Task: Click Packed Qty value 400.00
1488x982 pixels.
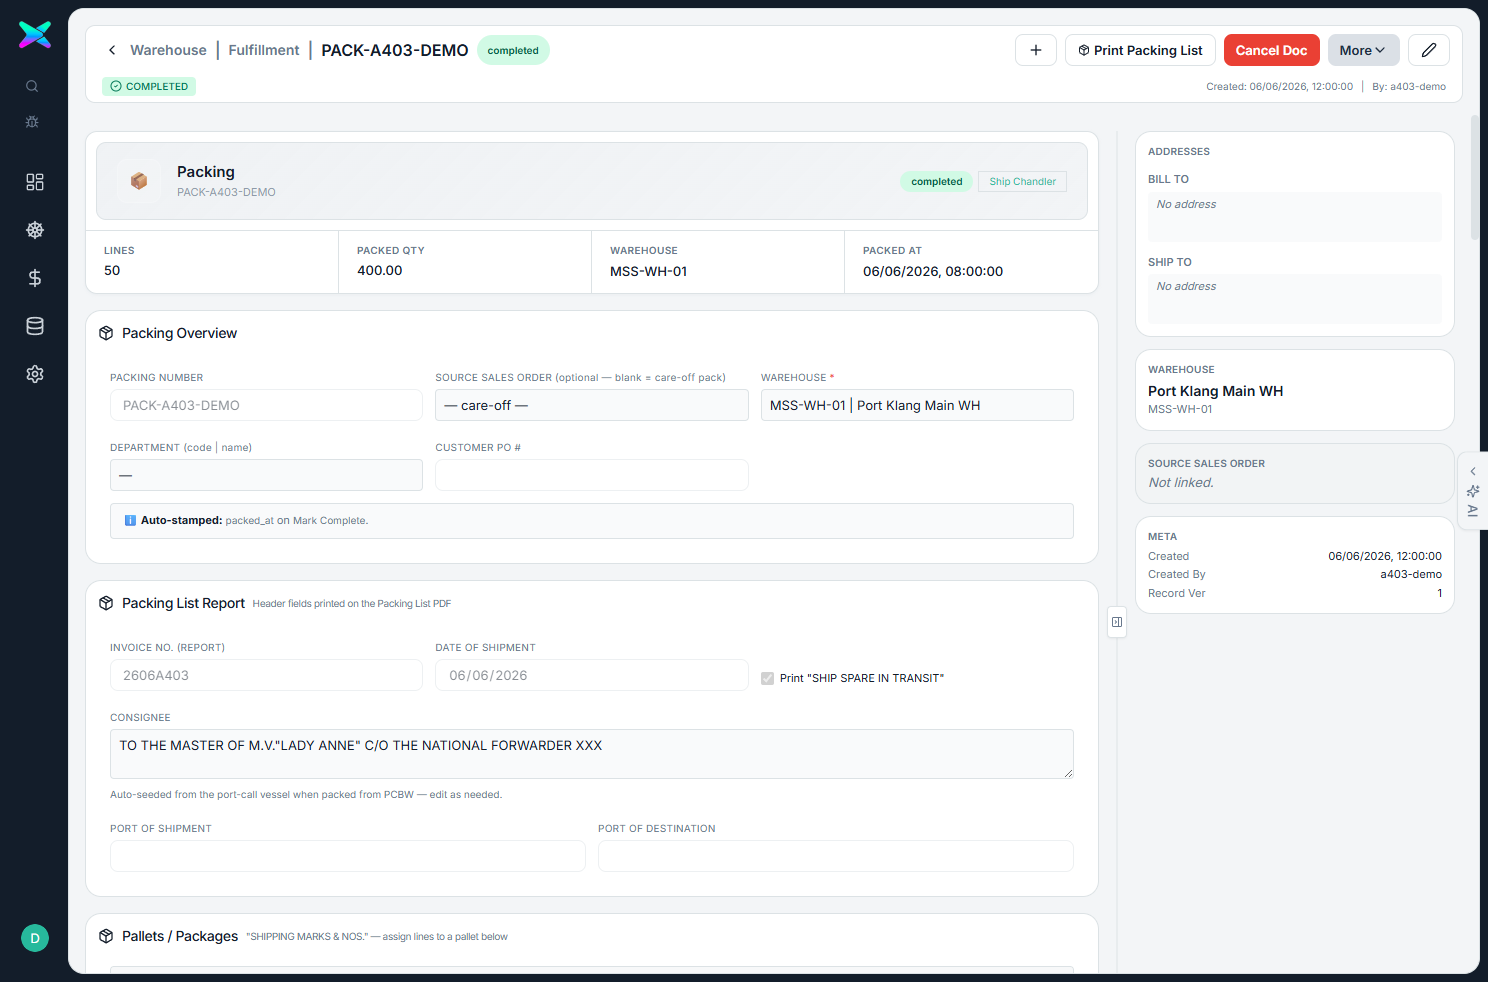Action: [x=380, y=270]
